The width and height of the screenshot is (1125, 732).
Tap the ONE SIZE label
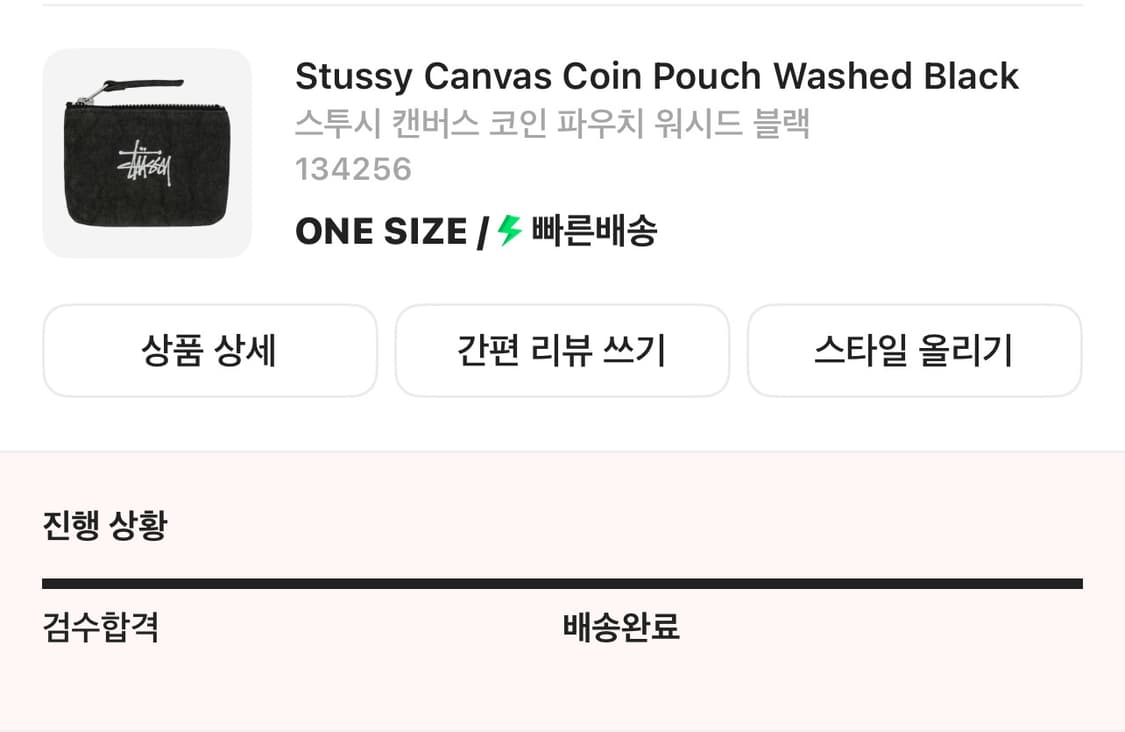pos(379,231)
